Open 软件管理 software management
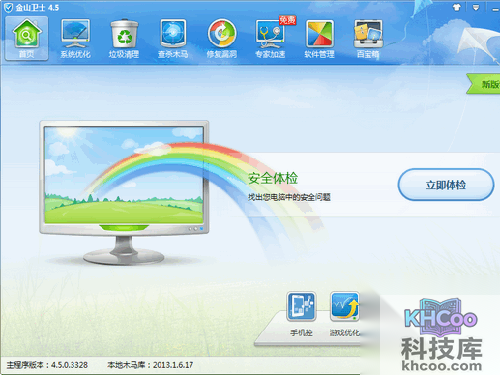The height and width of the screenshot is (375, 500). tap(319, 38)
